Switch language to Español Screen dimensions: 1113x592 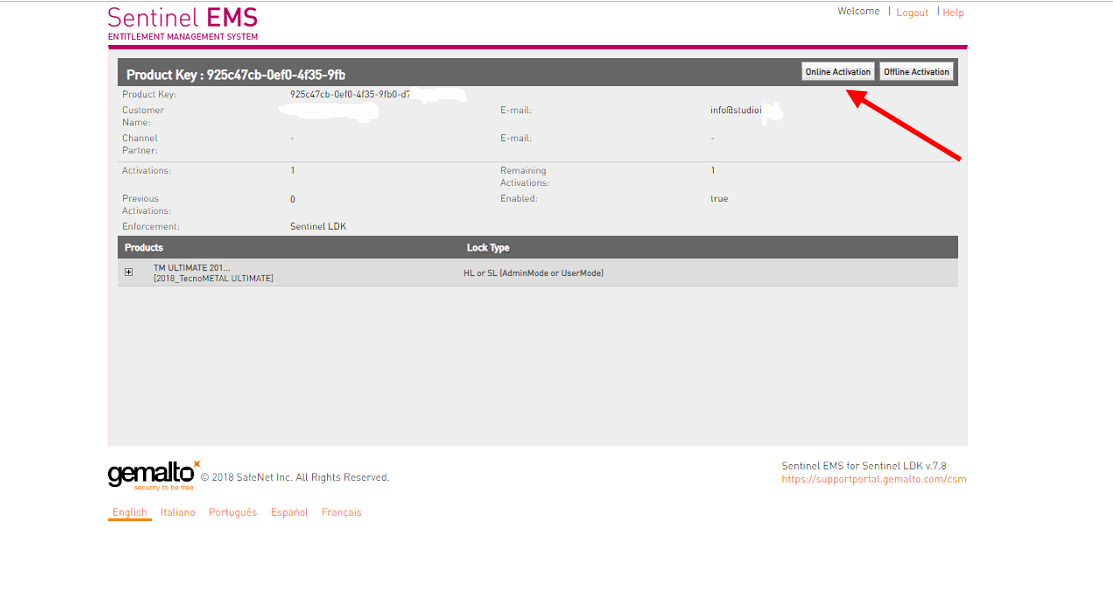[x=289, y=512]
